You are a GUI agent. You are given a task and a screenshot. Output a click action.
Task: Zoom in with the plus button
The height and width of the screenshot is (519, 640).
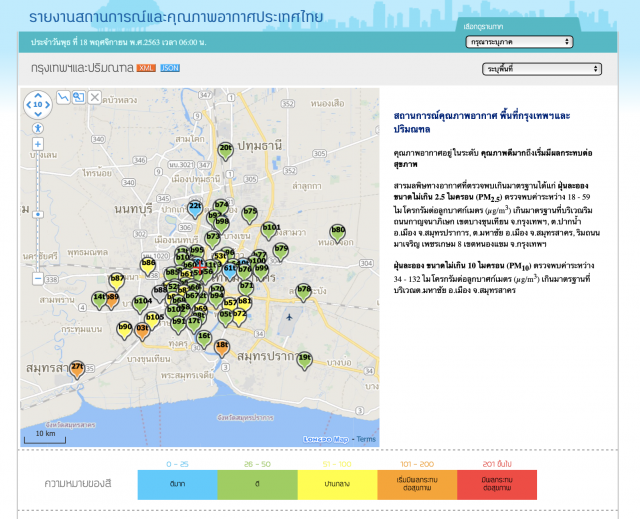38,144
